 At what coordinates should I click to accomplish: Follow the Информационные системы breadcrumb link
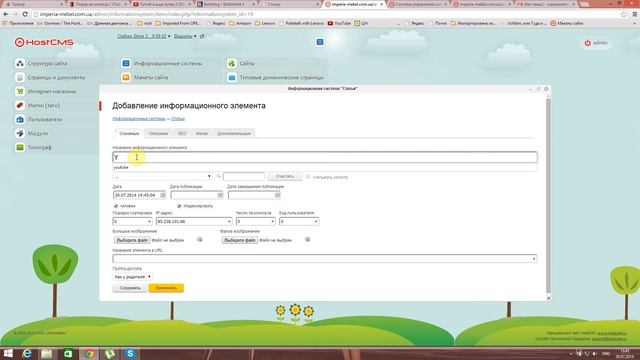[x=139, y=118]
